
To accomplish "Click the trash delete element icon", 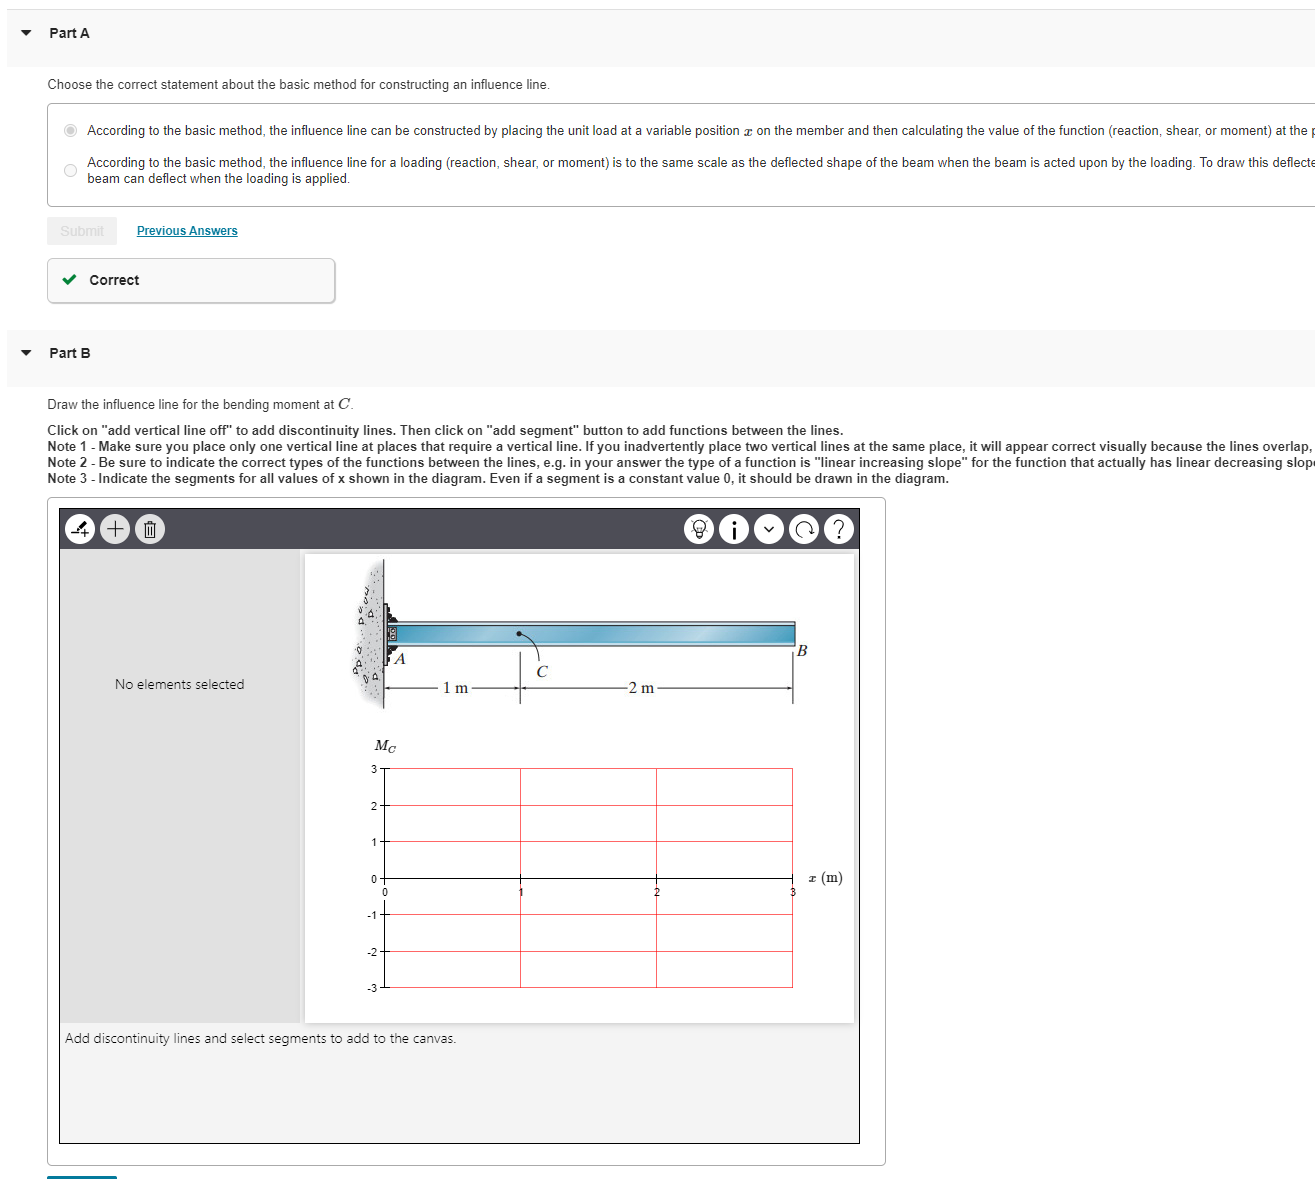I will click(x=150, y=529).
